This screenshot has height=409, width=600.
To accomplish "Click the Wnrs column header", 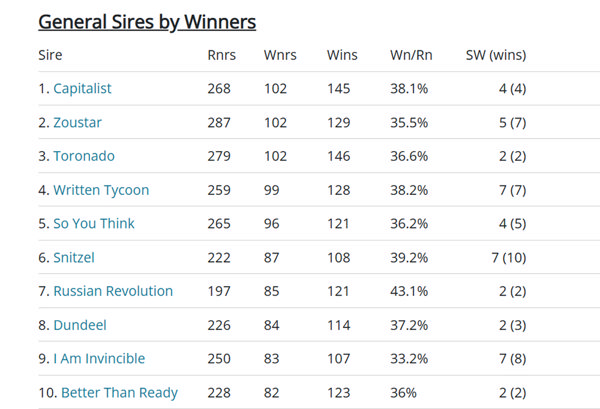I will point(280,54).
